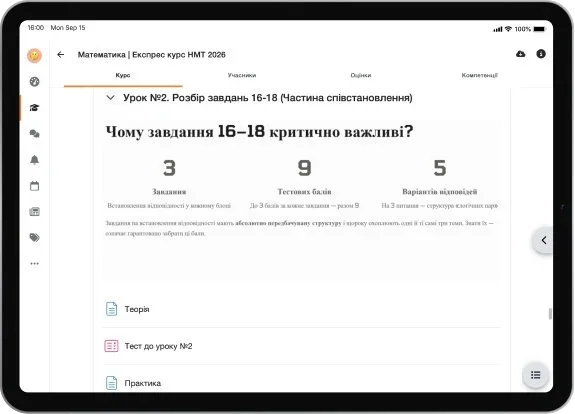Image resolution: width=575 pixels, height=414 pixels.
Task: Click the vertical scrollbar thumb on right
Action: tap(550, 314)
